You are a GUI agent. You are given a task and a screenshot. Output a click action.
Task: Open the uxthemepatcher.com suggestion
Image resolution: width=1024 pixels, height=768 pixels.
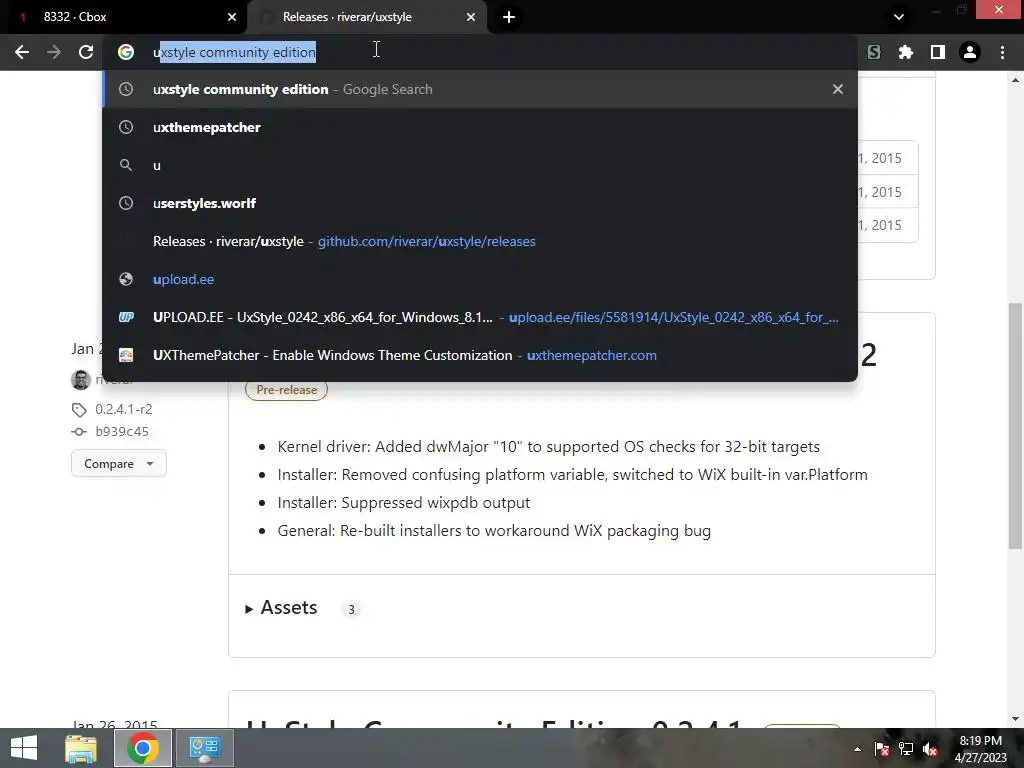[480, 355]
